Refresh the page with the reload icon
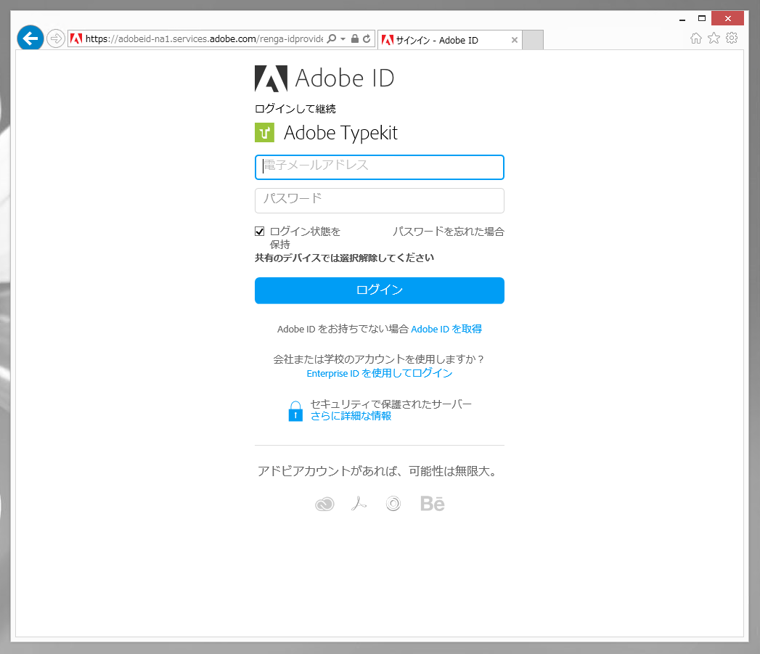The image size is (760, 654). pyautogui.click(x=367, y=38)
